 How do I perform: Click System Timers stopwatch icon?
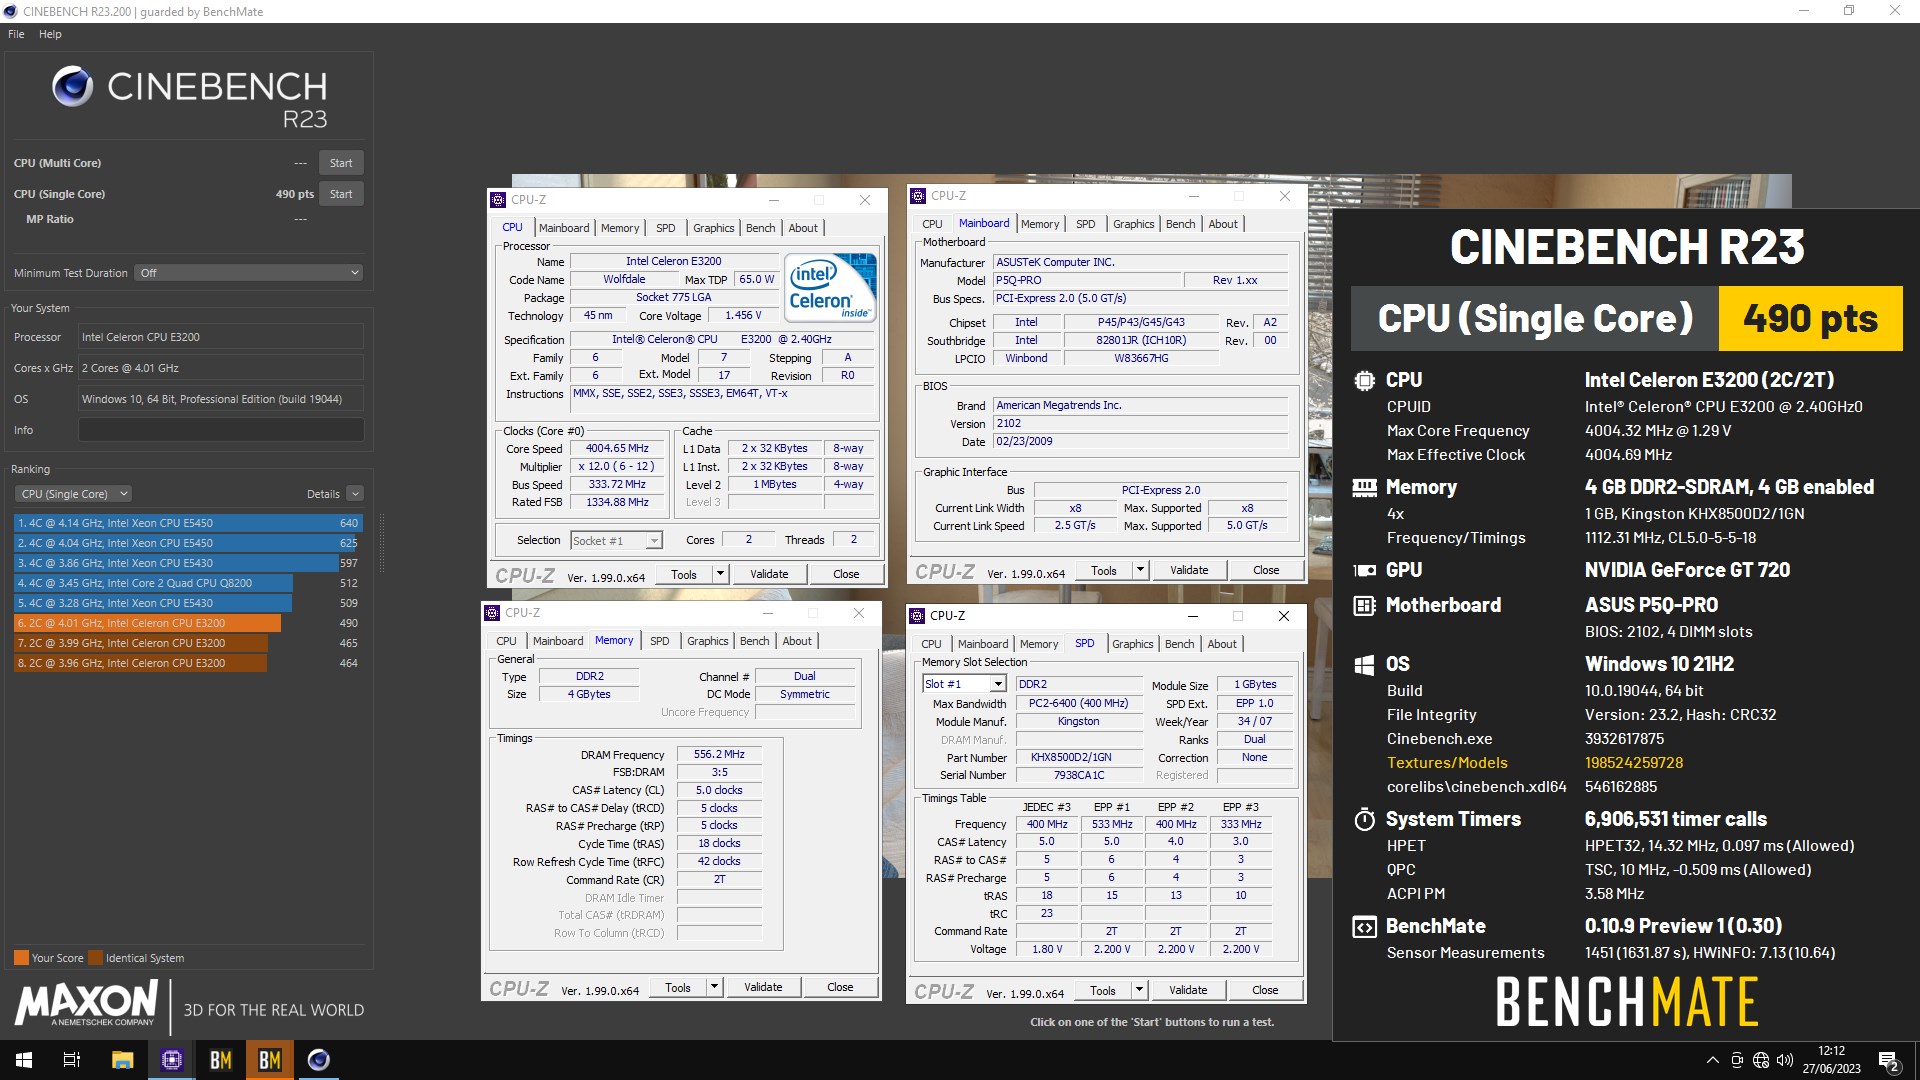1364,819
